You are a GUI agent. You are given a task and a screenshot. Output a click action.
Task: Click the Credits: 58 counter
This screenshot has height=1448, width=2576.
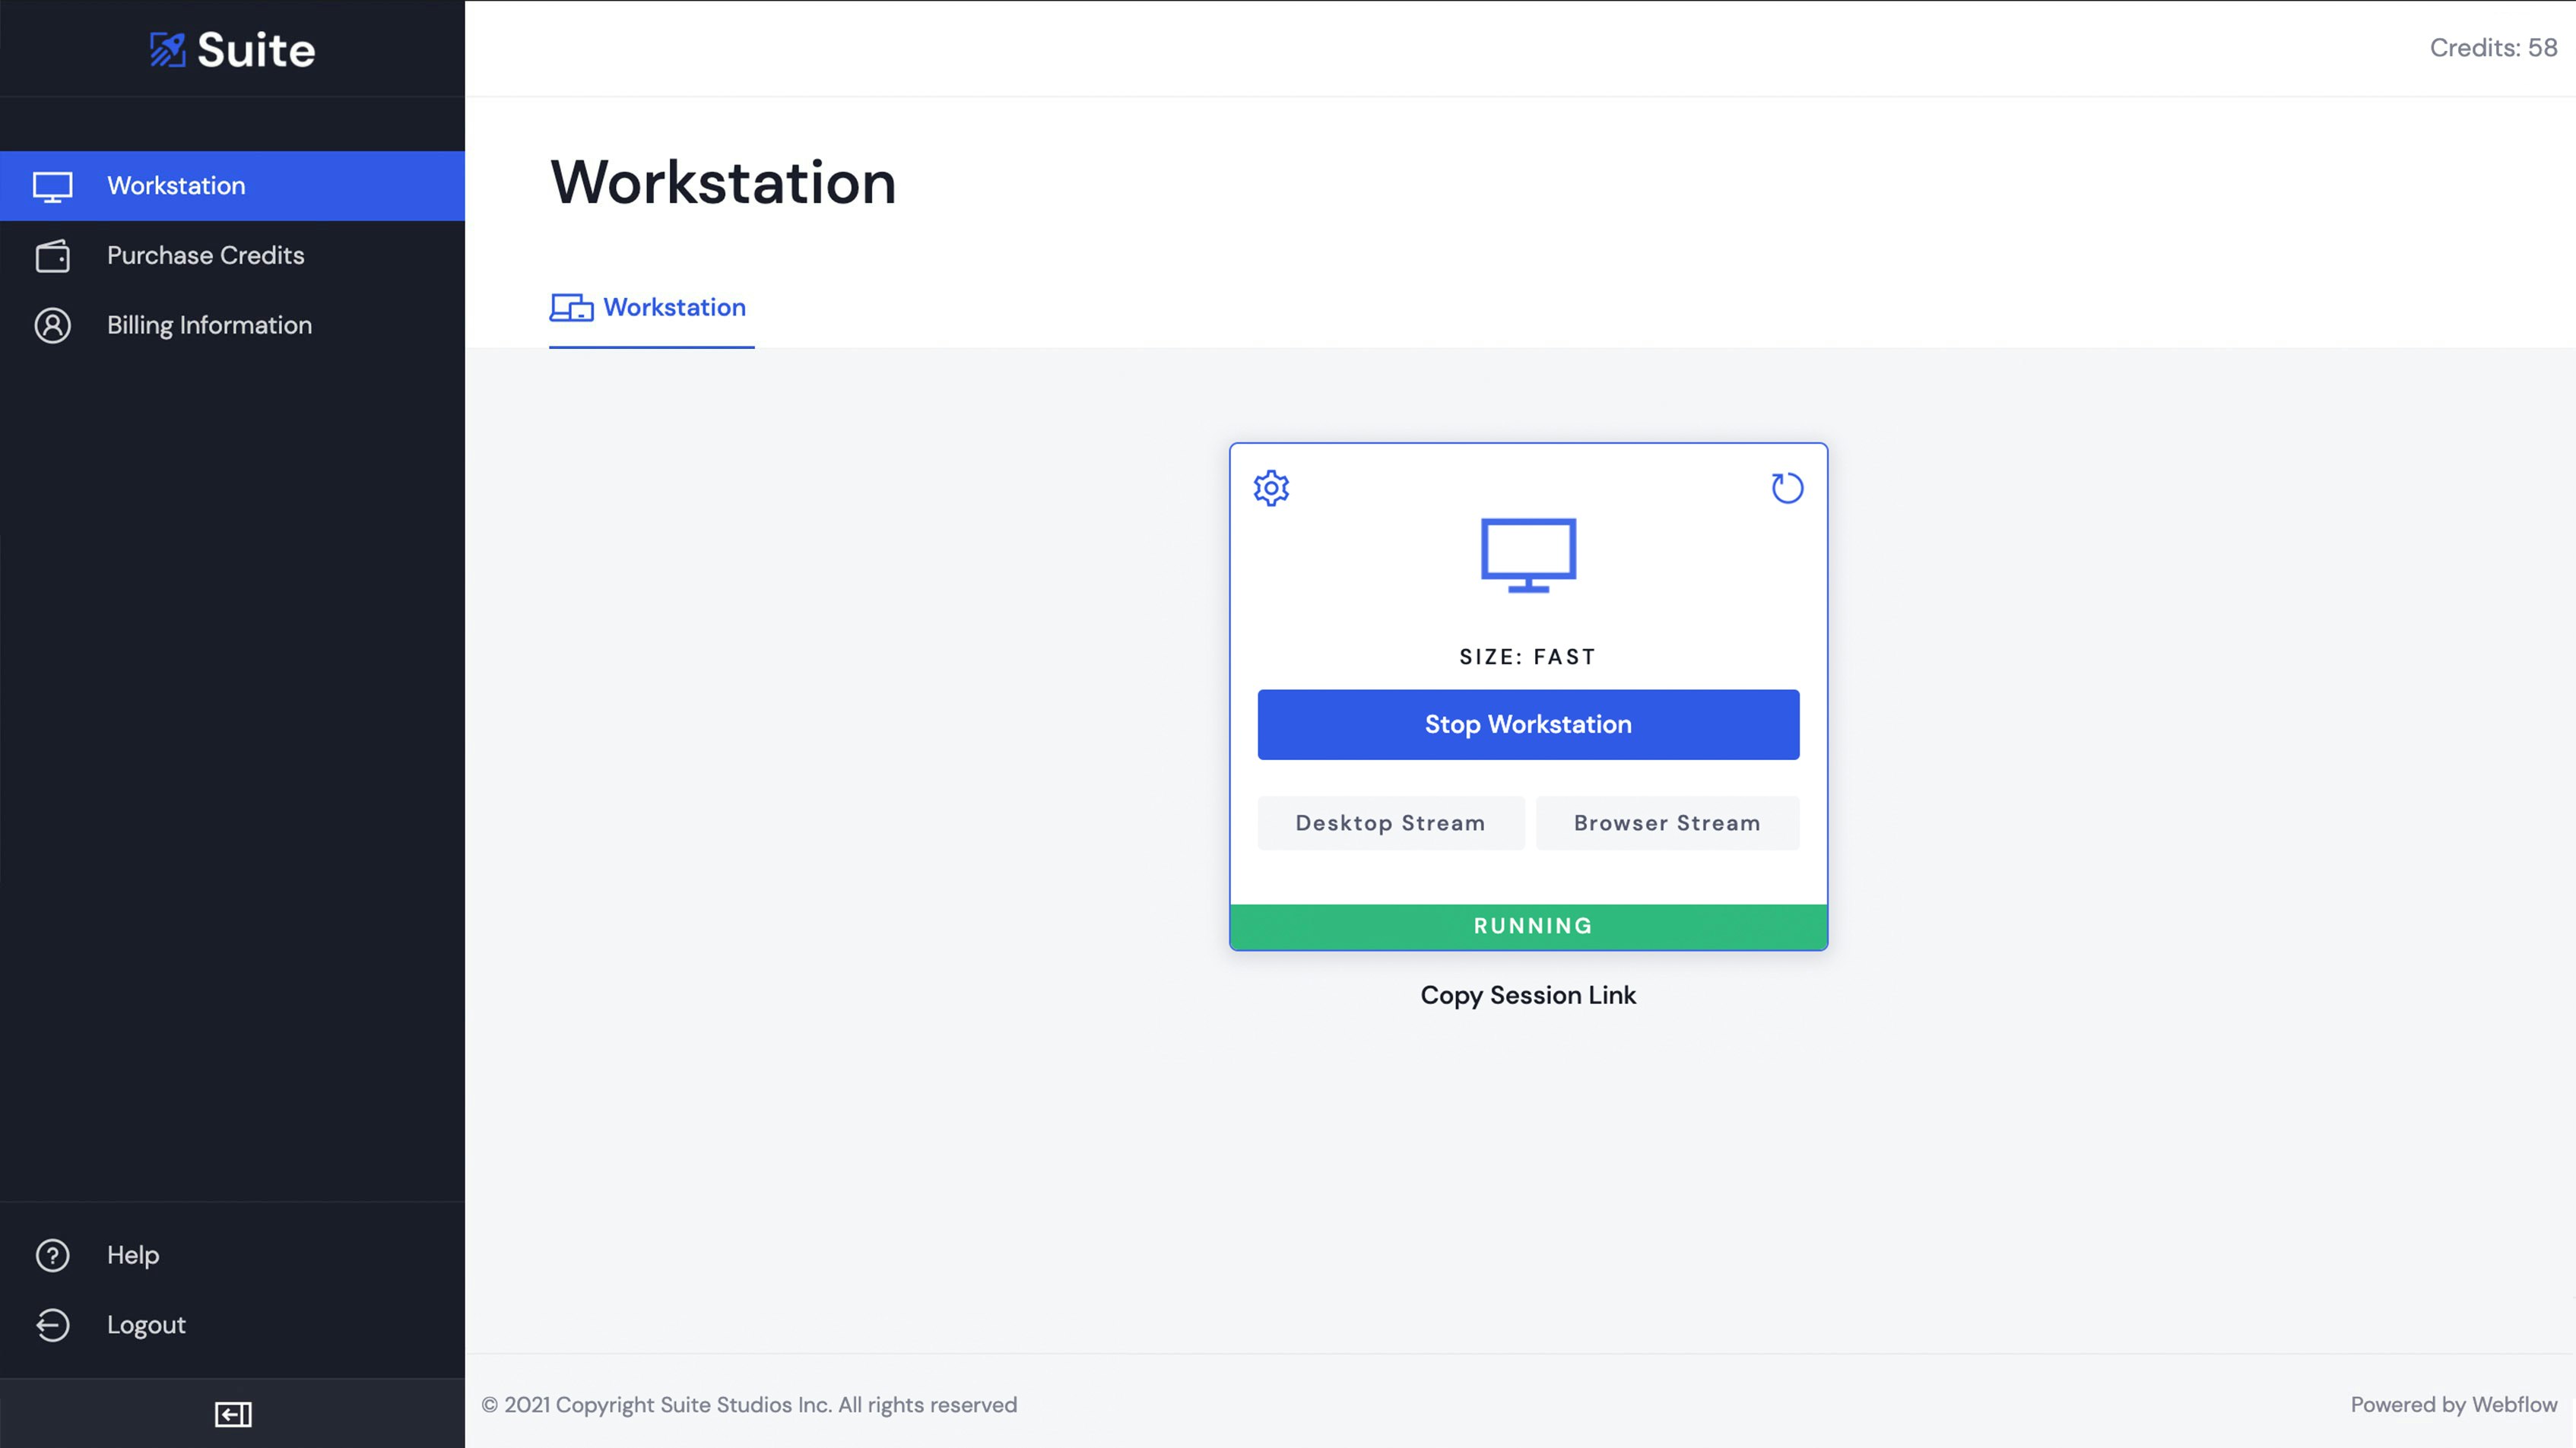tap(2492, 48)
